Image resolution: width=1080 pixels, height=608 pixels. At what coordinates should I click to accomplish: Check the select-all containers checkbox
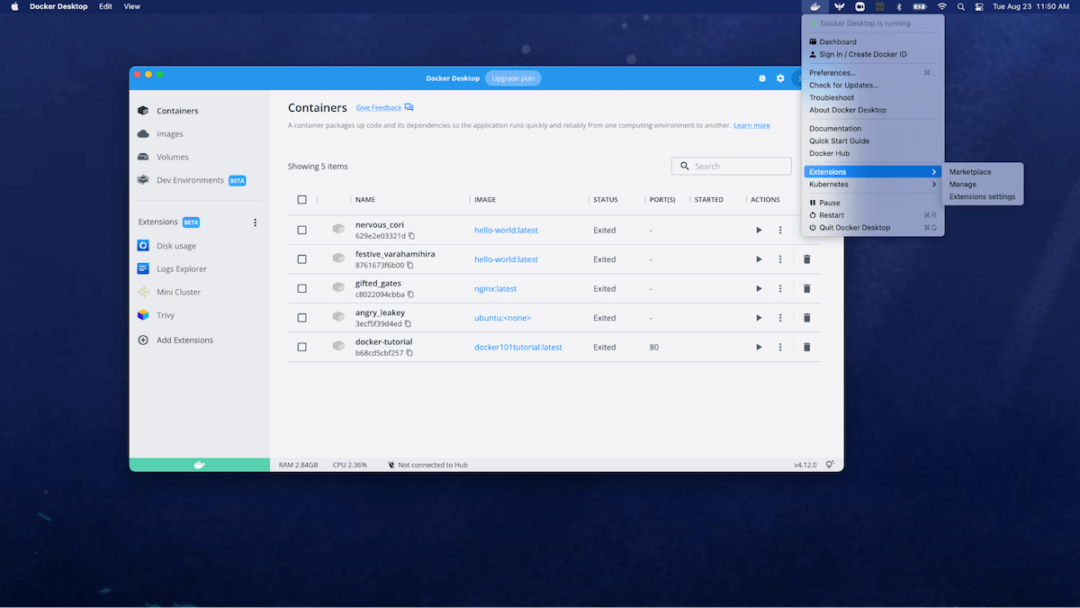pyautogui.click(x=301, y=199)
